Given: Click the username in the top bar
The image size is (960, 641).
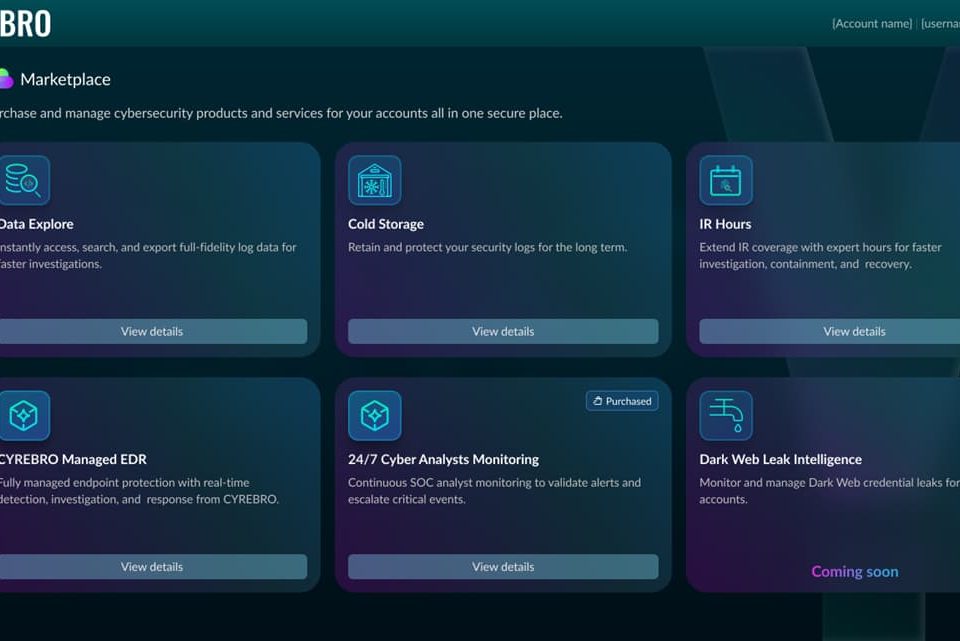Looking at the screenshot, I should click(941, 24).
